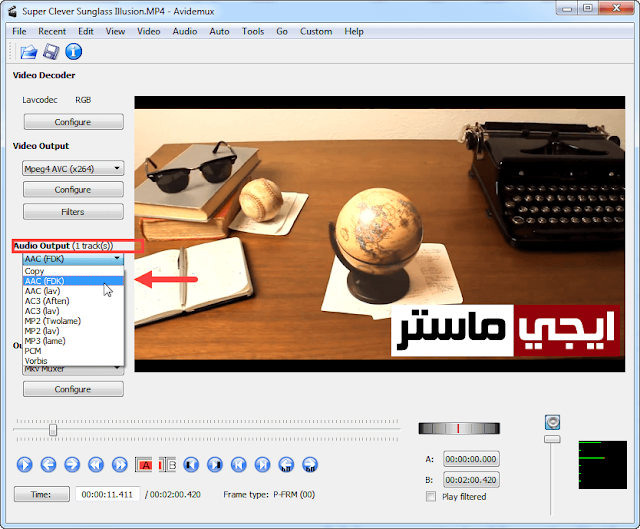Expand the Mkv Muxer output format dropdown
The height and width of the screenshot is (529, 640).
coord(73,369)
